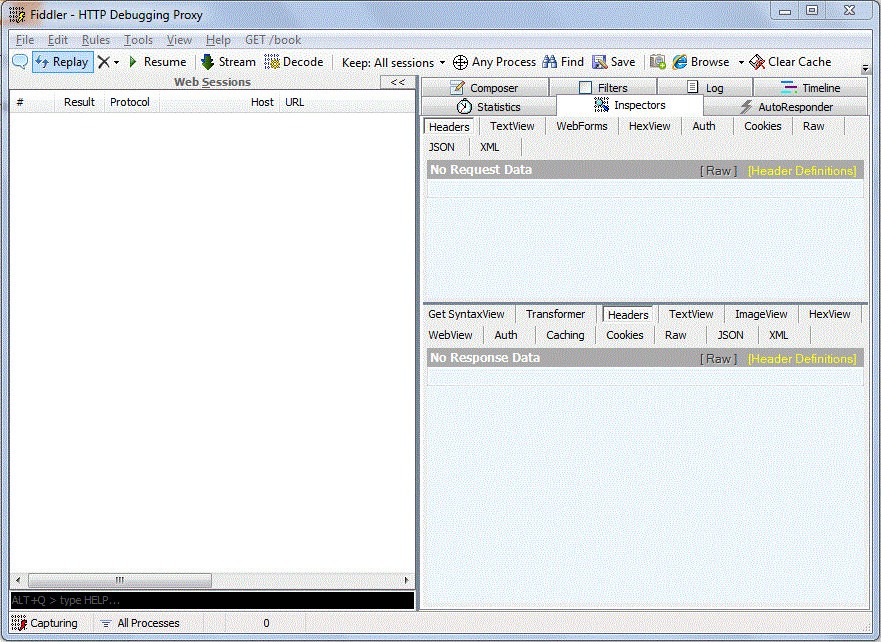Click the scroll left arrow in sessions list

pyautogui.click(x=18, y=580)
